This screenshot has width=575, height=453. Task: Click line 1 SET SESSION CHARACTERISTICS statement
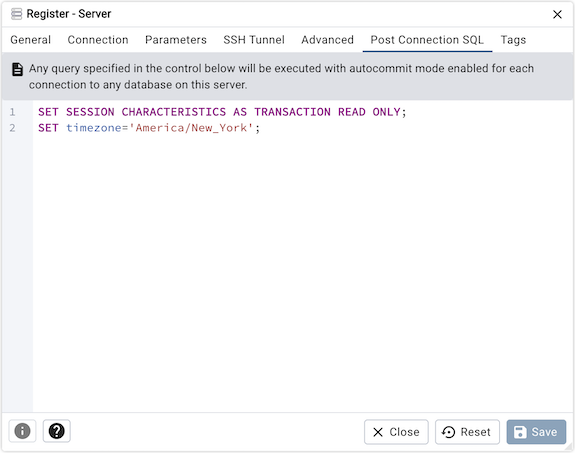222,112
